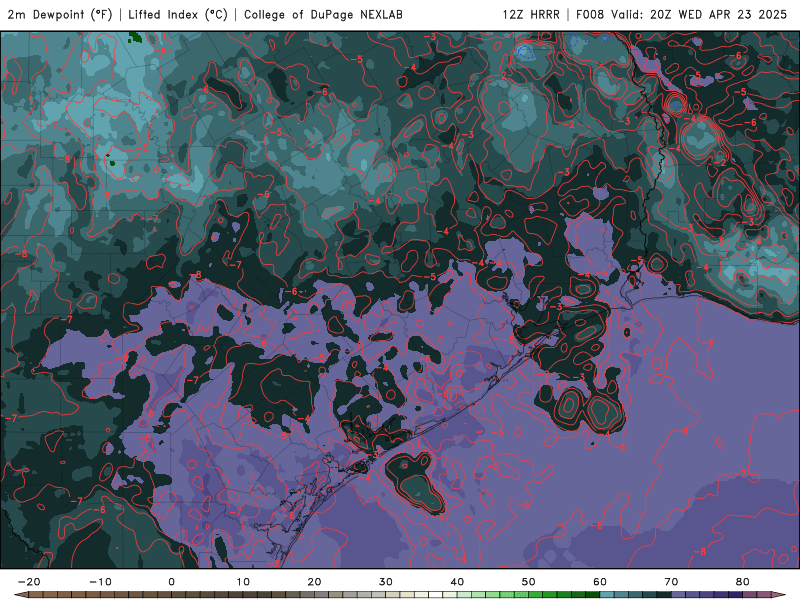This screenshot has width=800, height=600.
Task: Click the 60 tick label on colorbar
Action: pyautogui.click(x=600, y=582)
